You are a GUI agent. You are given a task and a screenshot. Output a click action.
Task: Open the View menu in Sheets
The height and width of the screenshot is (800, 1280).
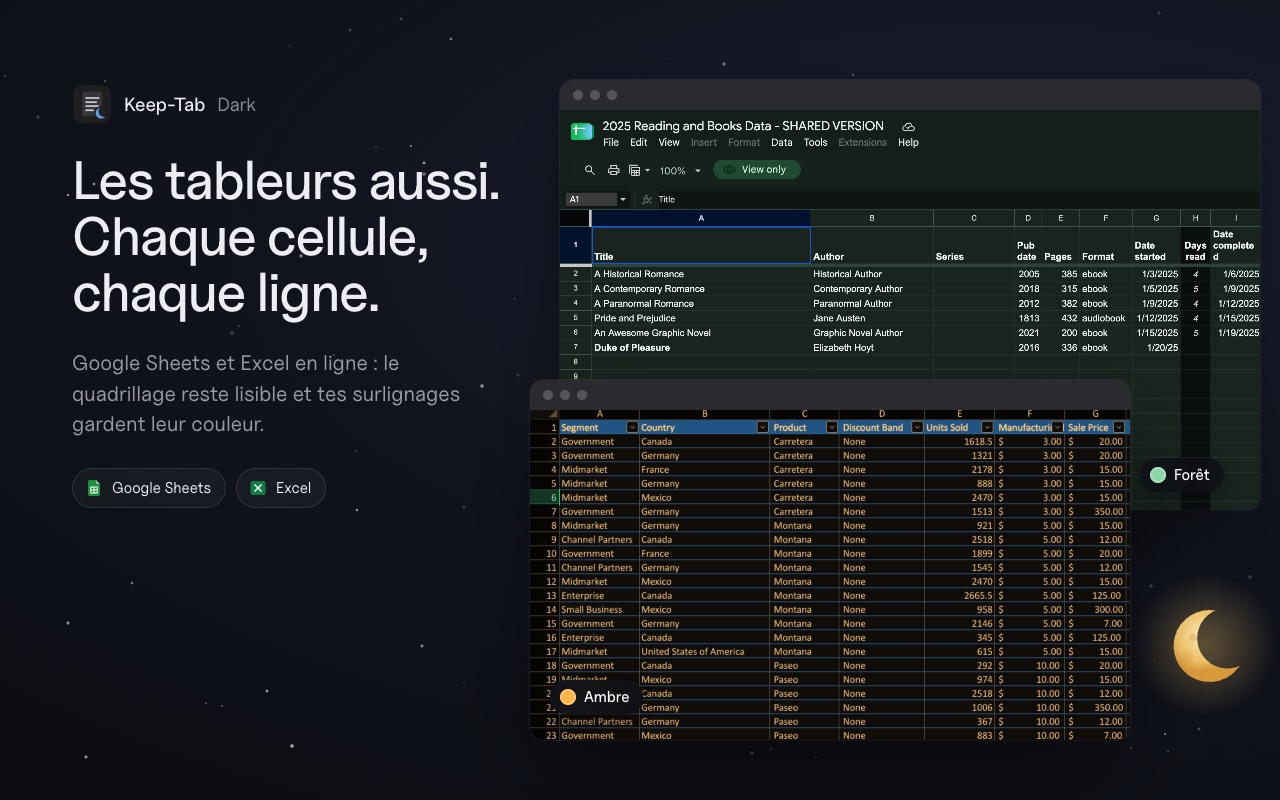point(669,142)
